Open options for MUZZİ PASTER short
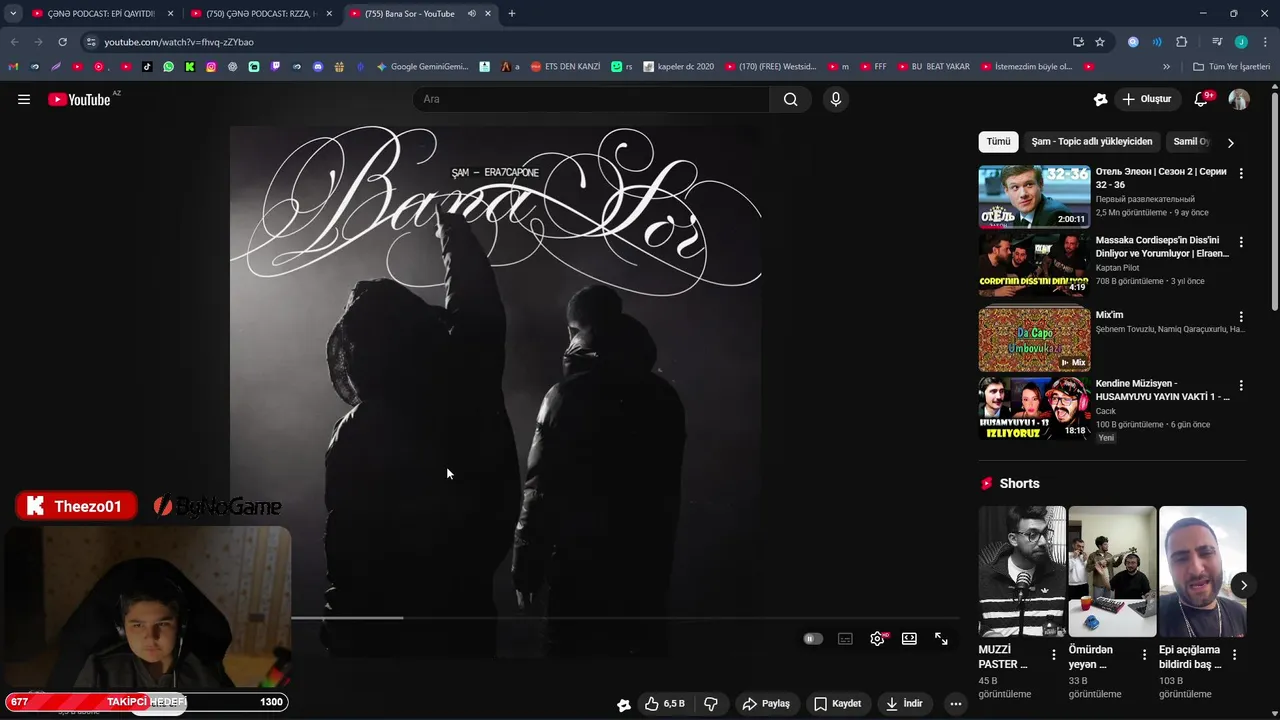Screen dimensions: 1280x720 [x=1053, y=655]
